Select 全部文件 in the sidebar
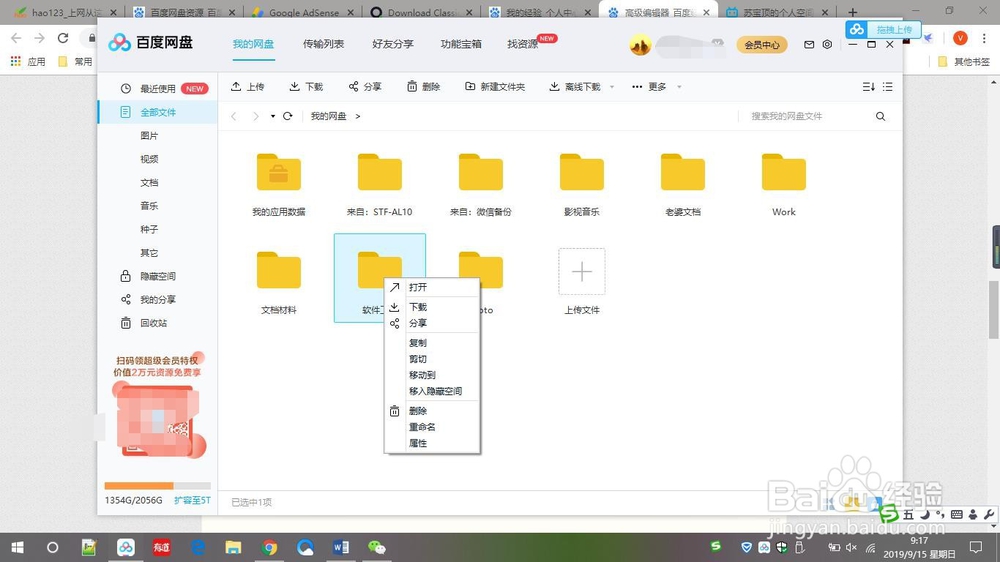Viewport: 1000px width, 562px height. (158, 112)
